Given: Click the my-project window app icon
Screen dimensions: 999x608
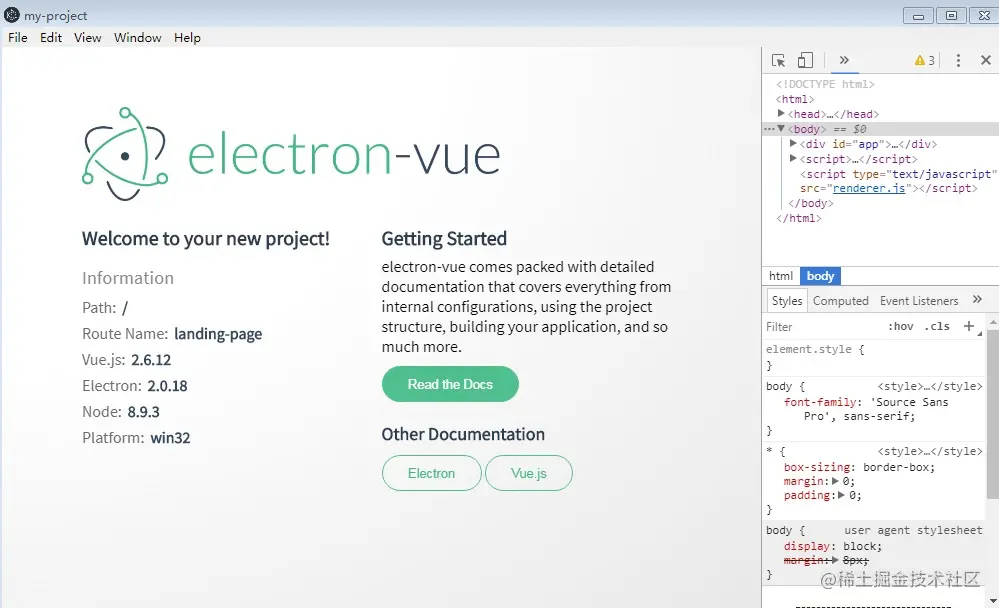Looking at the screenshot, I should [11, 14].
